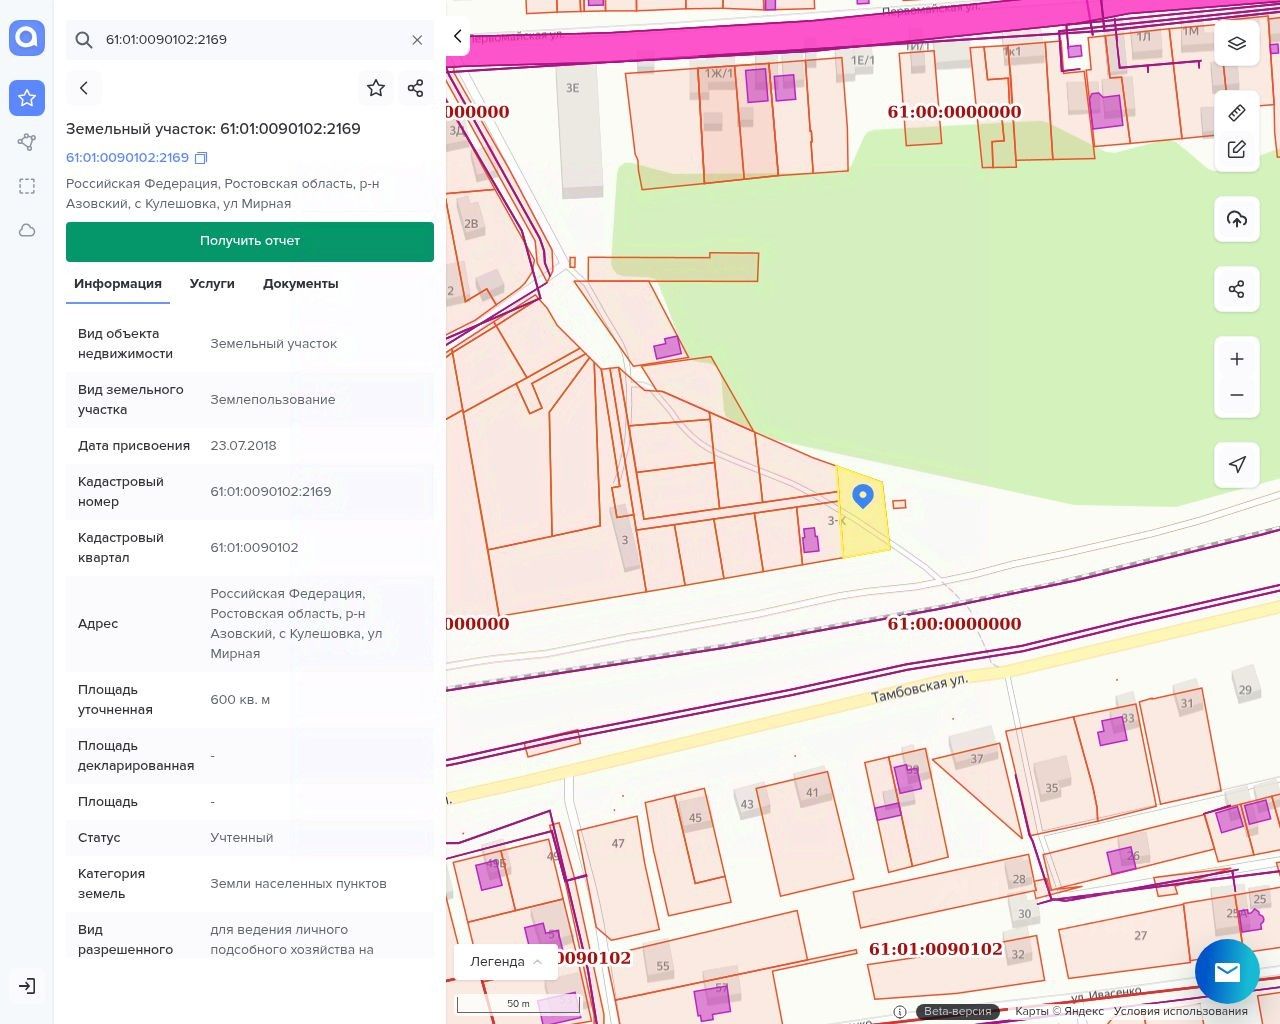This screenshot has width=1280, height=1024.
Task: Click the Получить отчет button
Action: (x=250, y=241)
